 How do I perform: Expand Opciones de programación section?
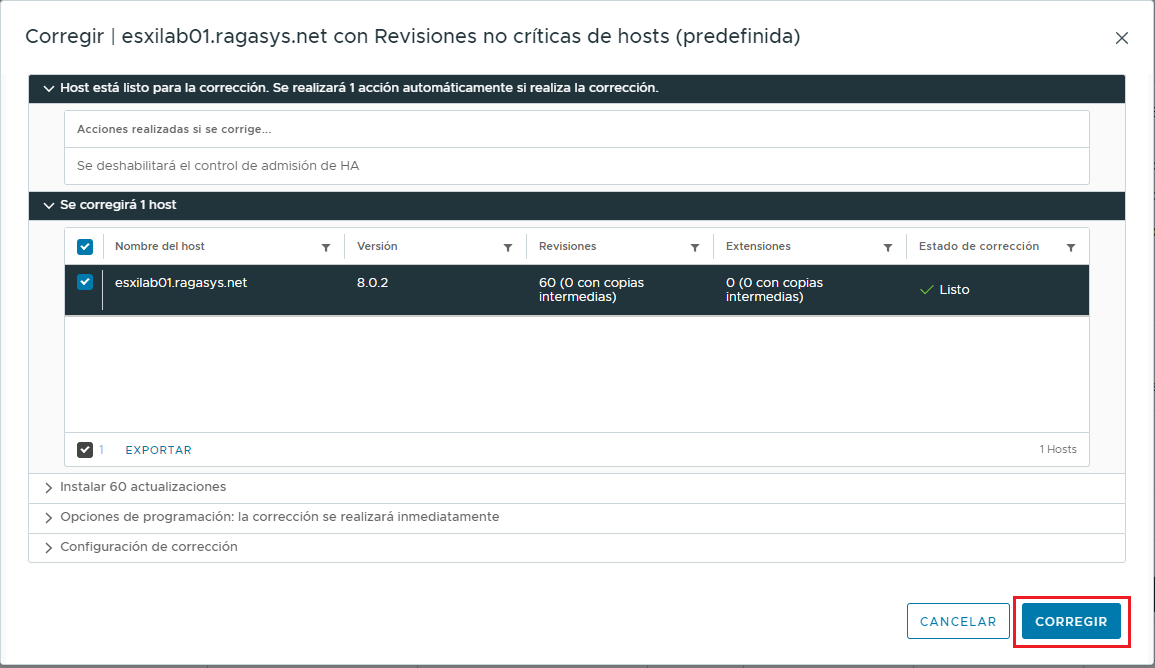point(48,517)
